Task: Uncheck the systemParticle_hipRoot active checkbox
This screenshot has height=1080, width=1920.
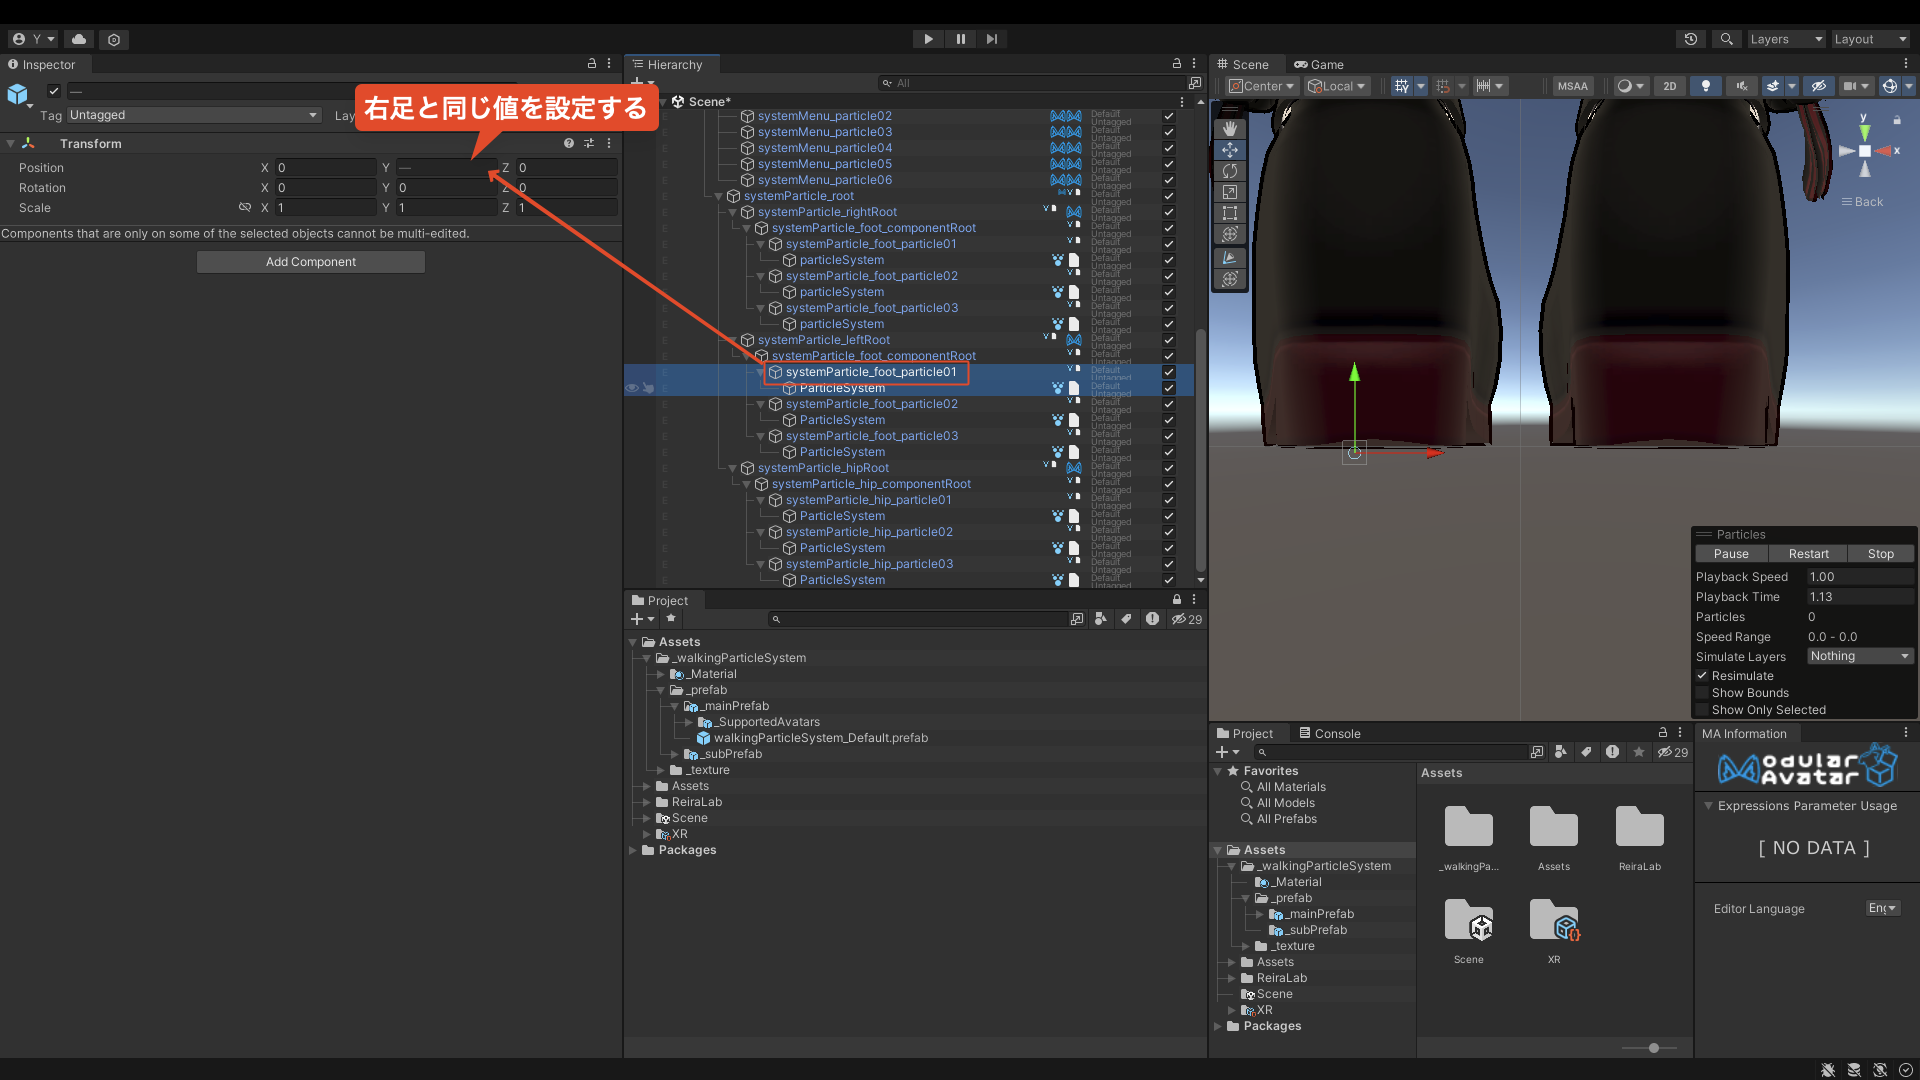Action: [1168, 468]
